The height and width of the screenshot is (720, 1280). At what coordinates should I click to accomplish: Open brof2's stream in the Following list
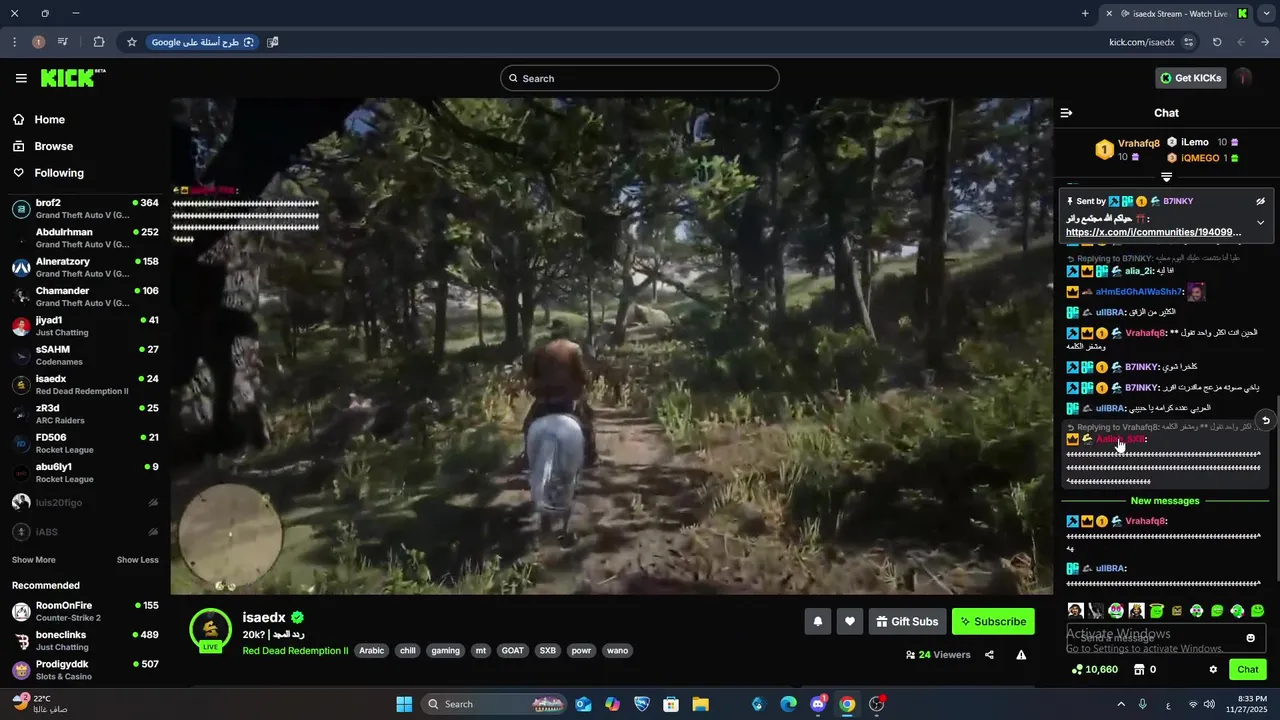(x=85, y=209)
